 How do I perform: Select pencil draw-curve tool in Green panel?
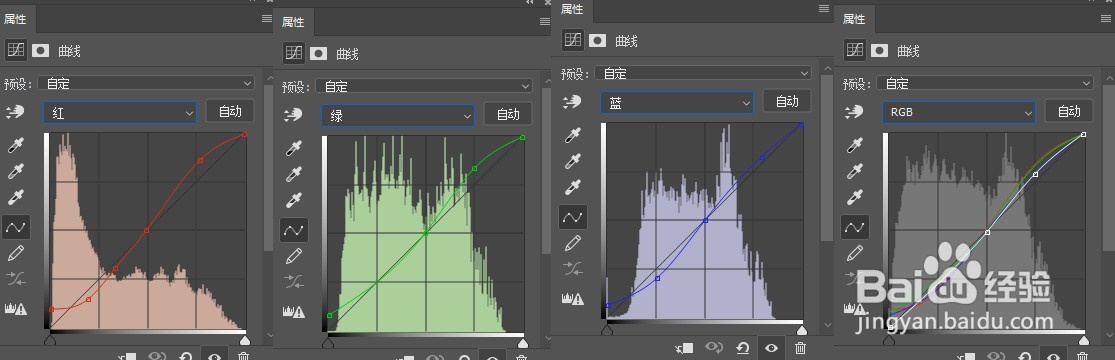pos(294,255)
